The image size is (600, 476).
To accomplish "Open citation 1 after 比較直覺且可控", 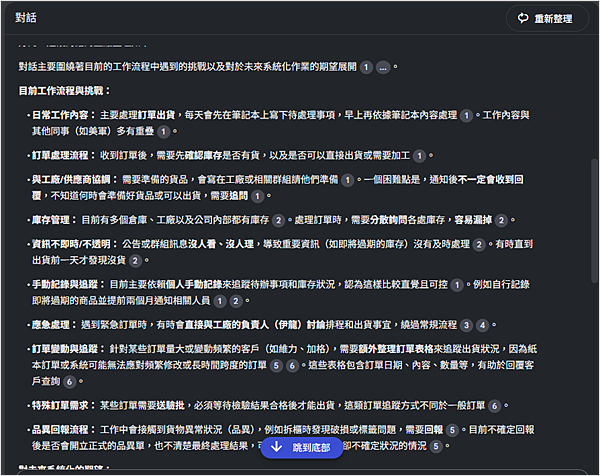I will [x=457, y=285].
